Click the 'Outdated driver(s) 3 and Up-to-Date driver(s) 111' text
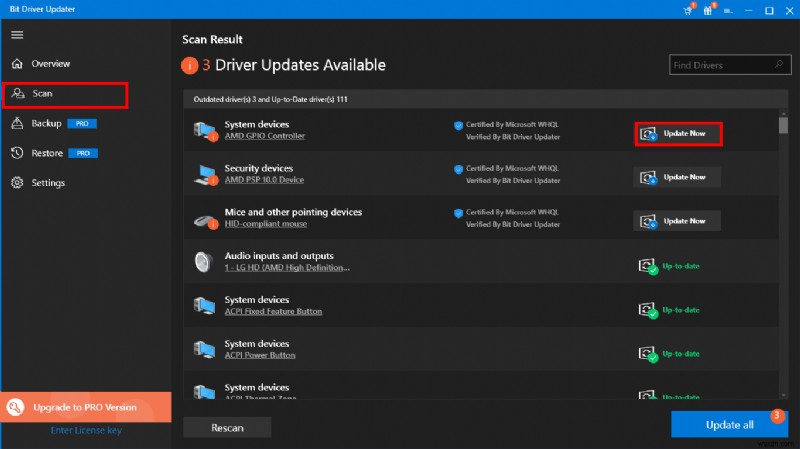The image size is (800, 449). [270, 99]
